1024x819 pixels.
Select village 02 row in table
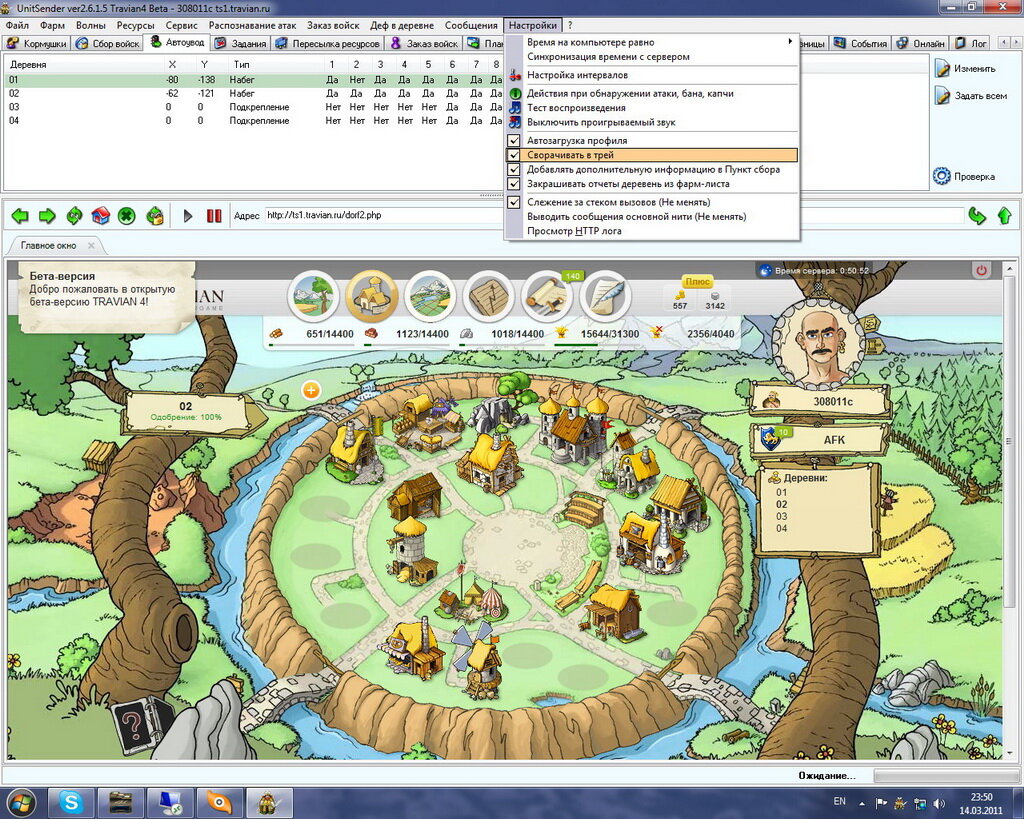(255, 93)
